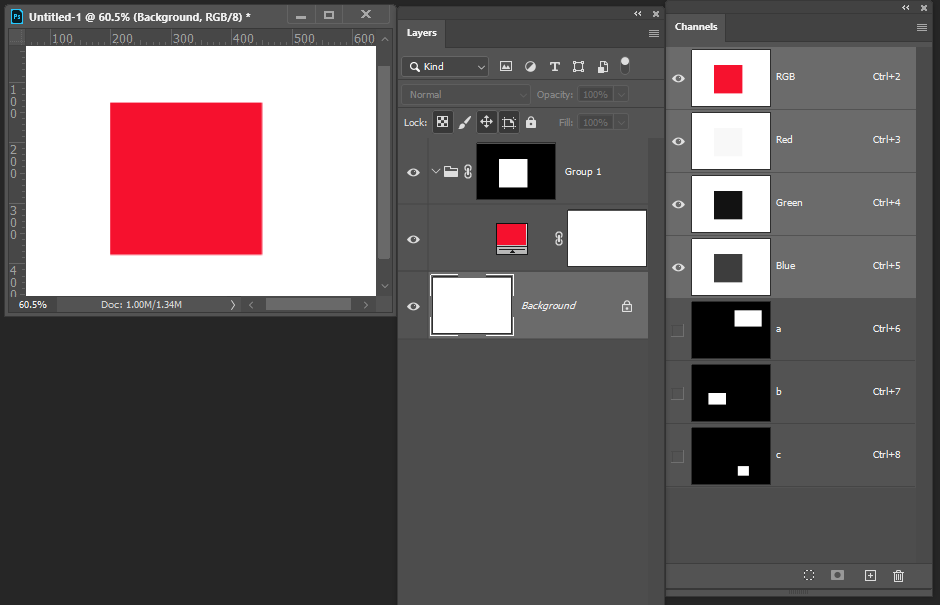Collapse Layers panel with double arrows
The width and height of the screenshot is (940, 605).
click(638, 13)
